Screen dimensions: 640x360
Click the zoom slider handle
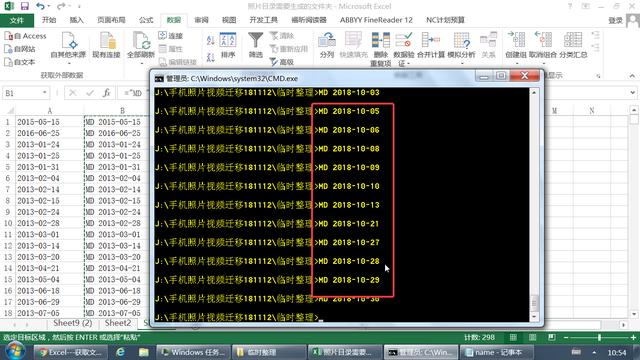599,337
